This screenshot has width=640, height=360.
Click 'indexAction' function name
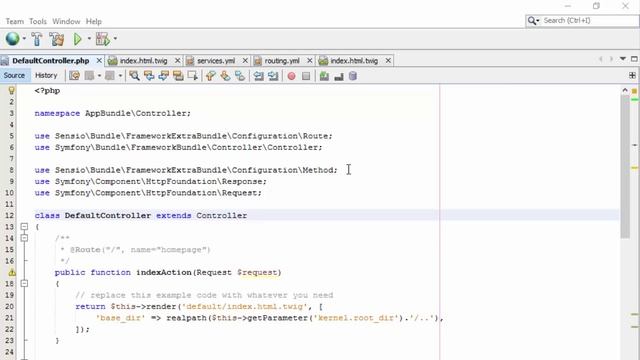[x=164, y=272]
